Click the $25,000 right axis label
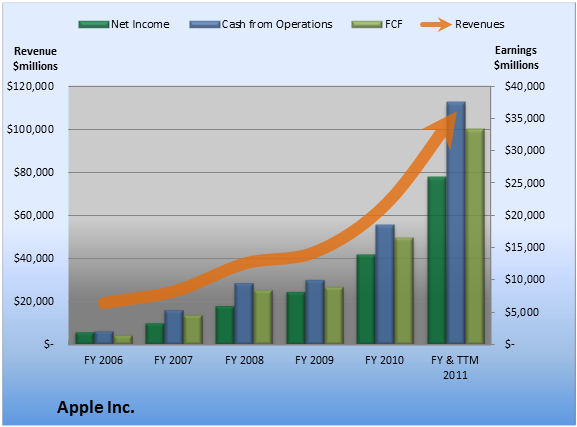 [x=524, y=183]
